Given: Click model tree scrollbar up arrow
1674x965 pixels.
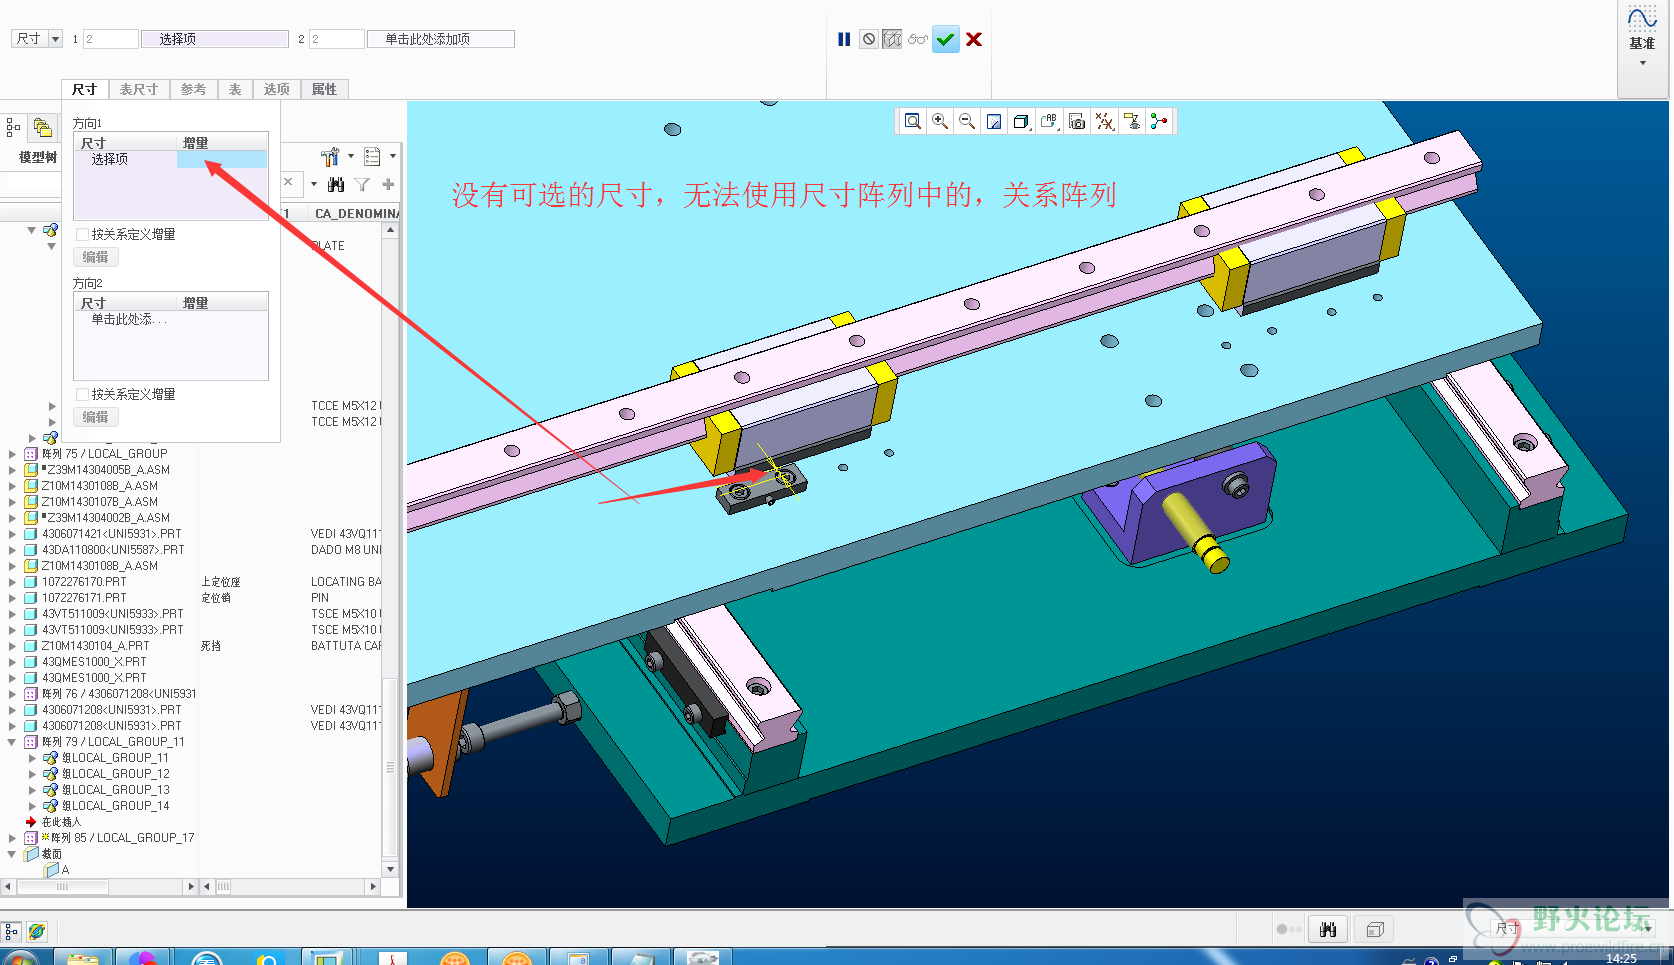Looking at the screenshot, I should pos(391,230).
